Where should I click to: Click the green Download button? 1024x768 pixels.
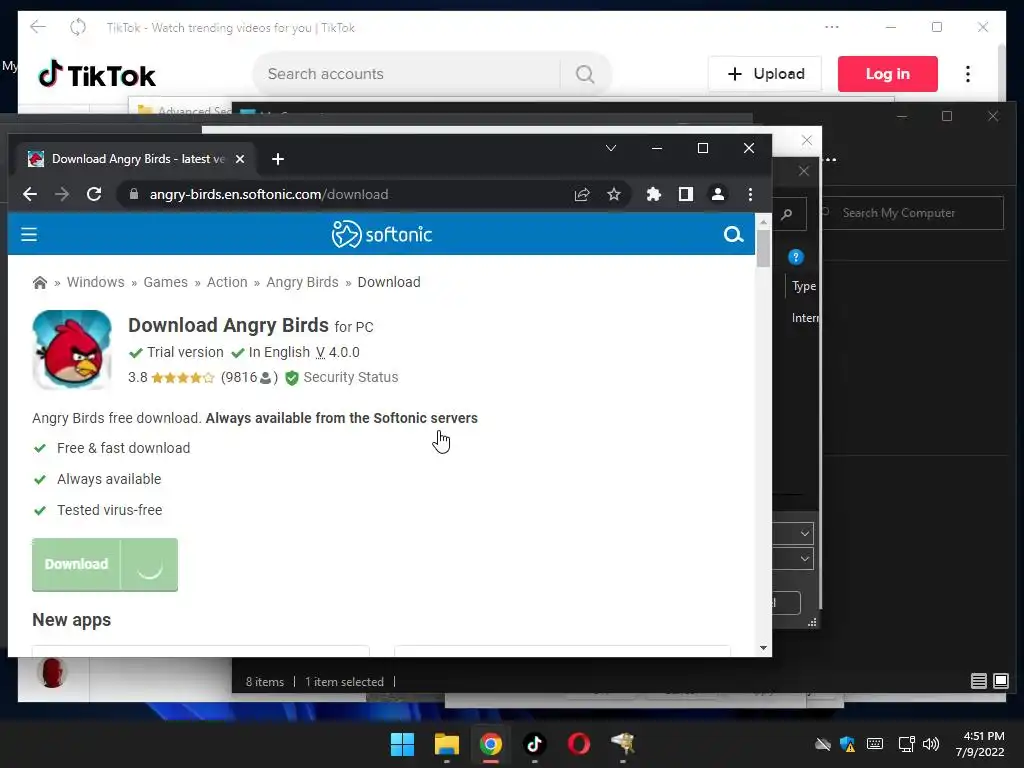coord(104,564)
